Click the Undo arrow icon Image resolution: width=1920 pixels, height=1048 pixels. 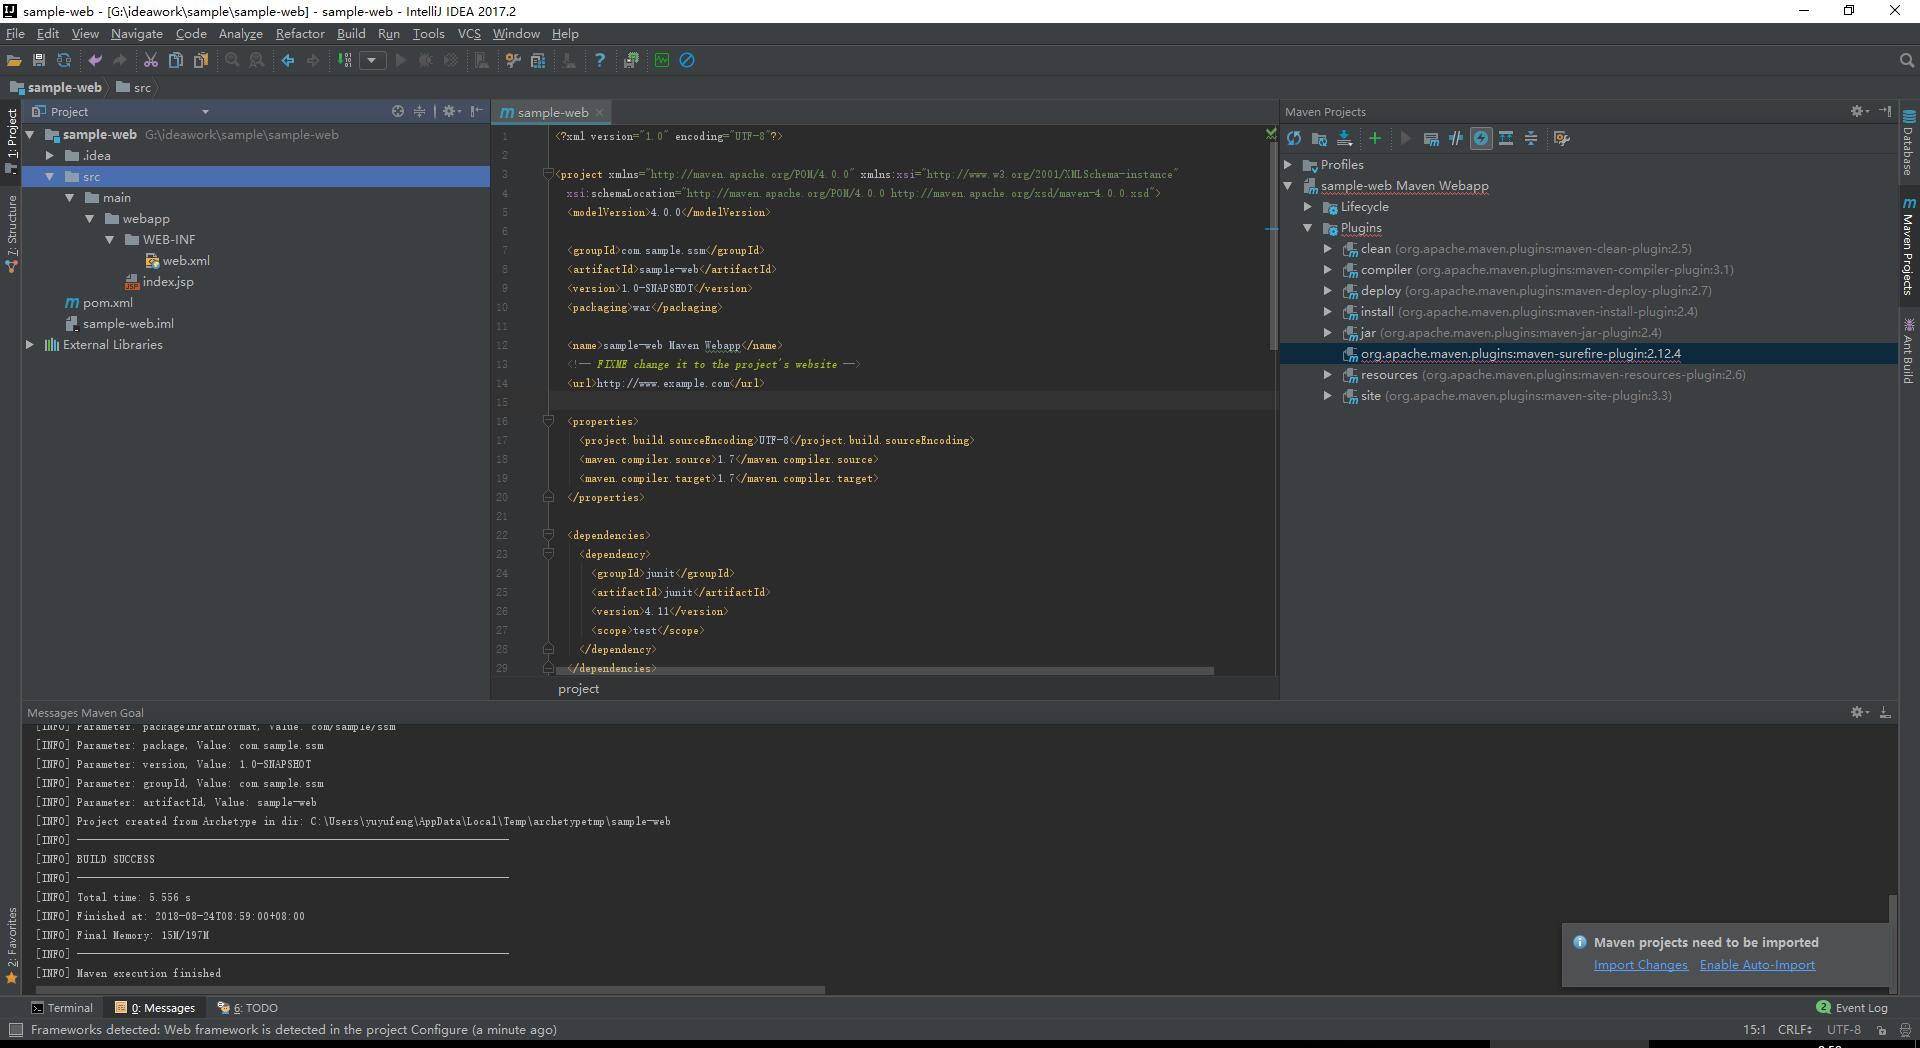pos(95,60)
